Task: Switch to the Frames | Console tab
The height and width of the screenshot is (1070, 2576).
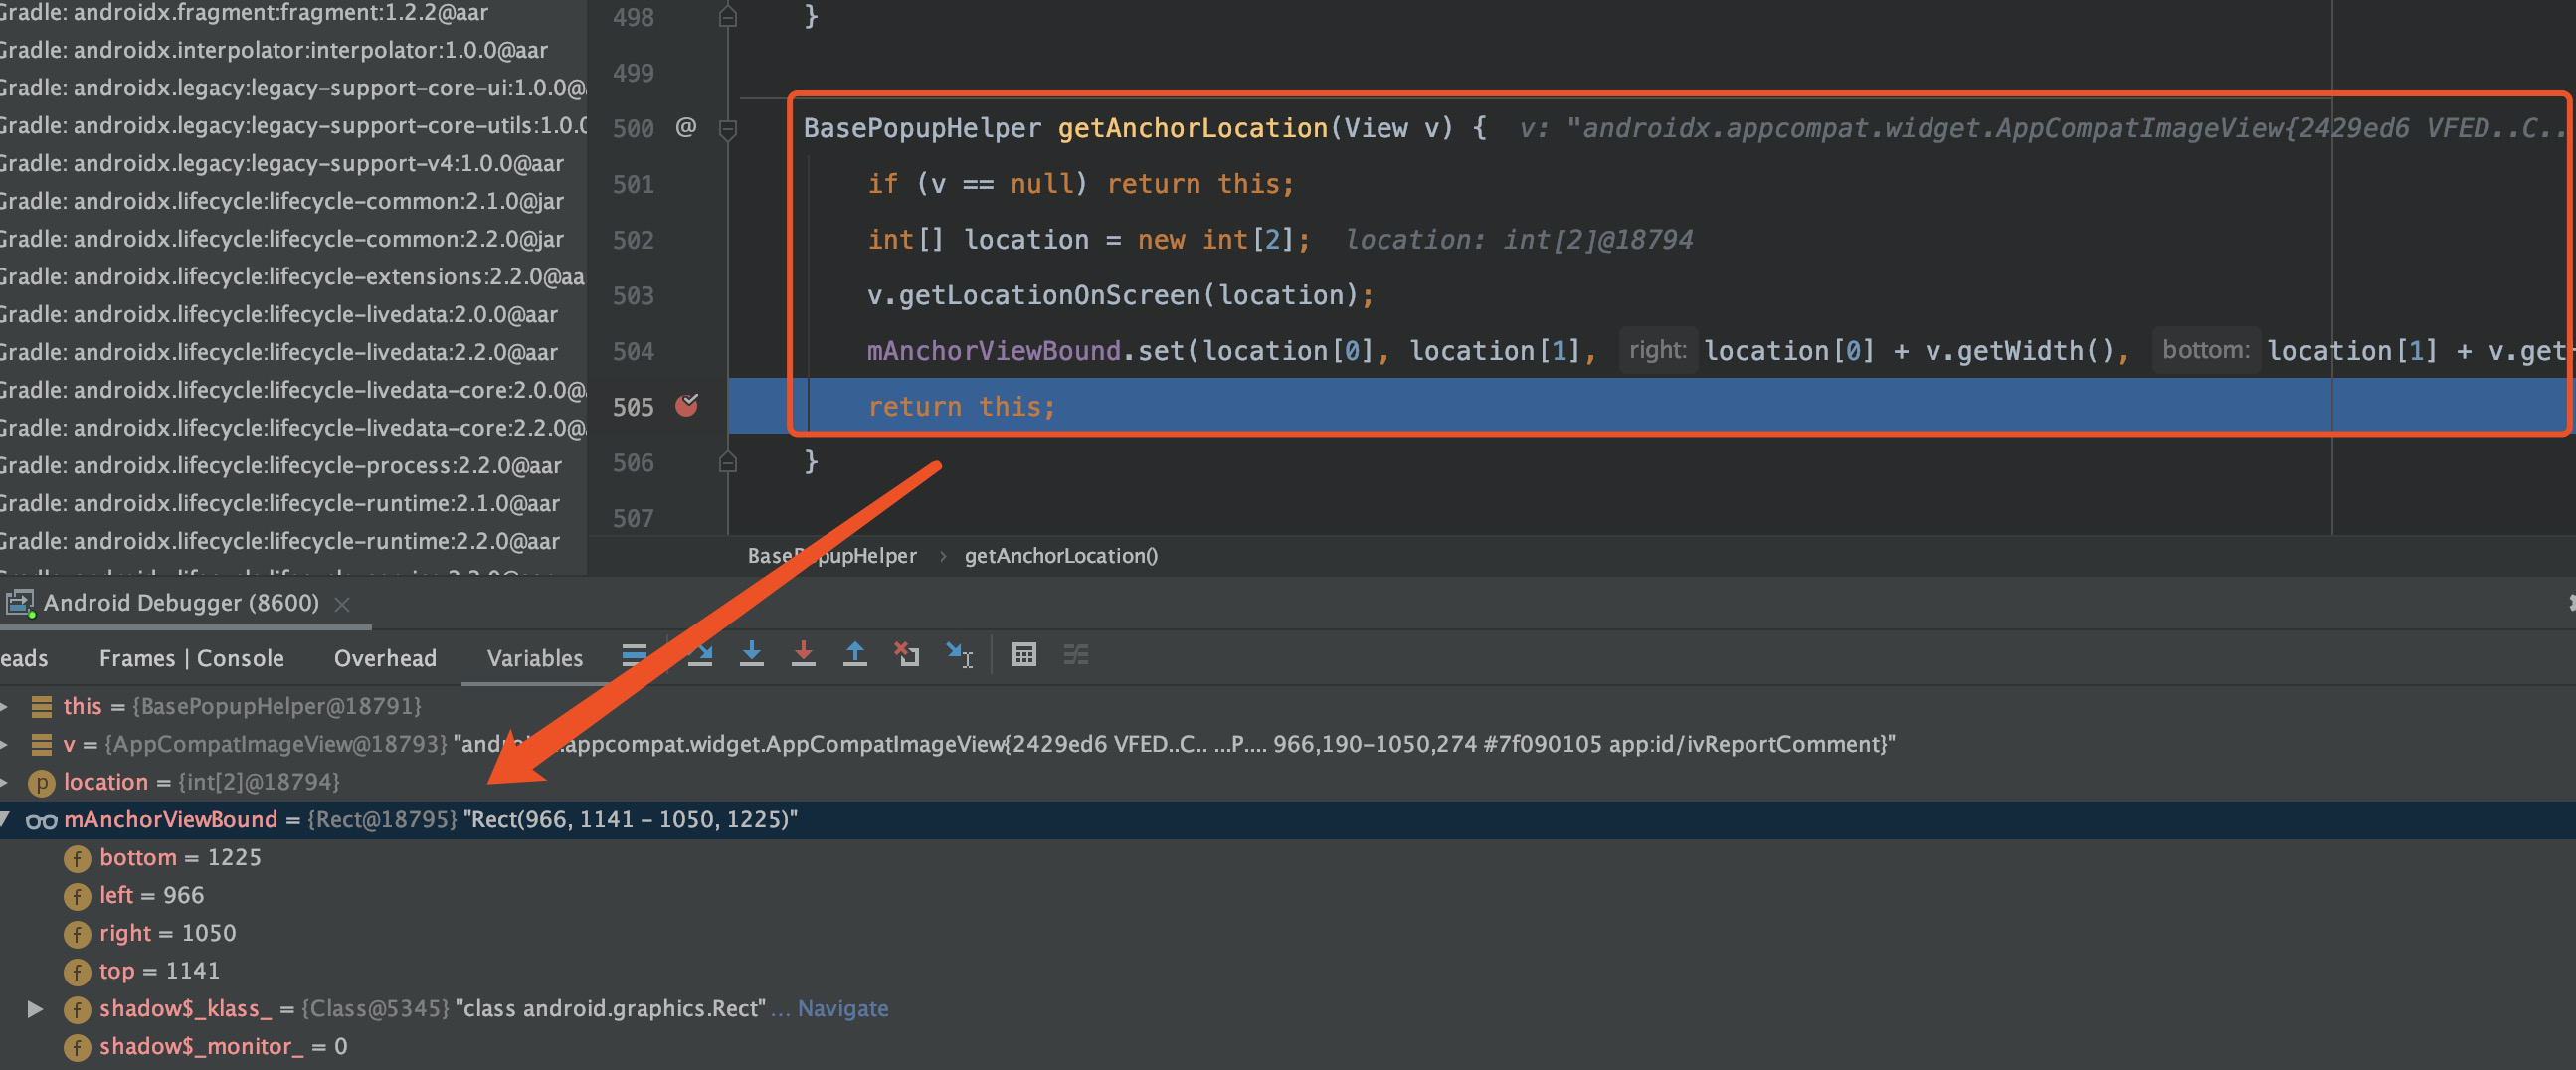Action: 191,657
